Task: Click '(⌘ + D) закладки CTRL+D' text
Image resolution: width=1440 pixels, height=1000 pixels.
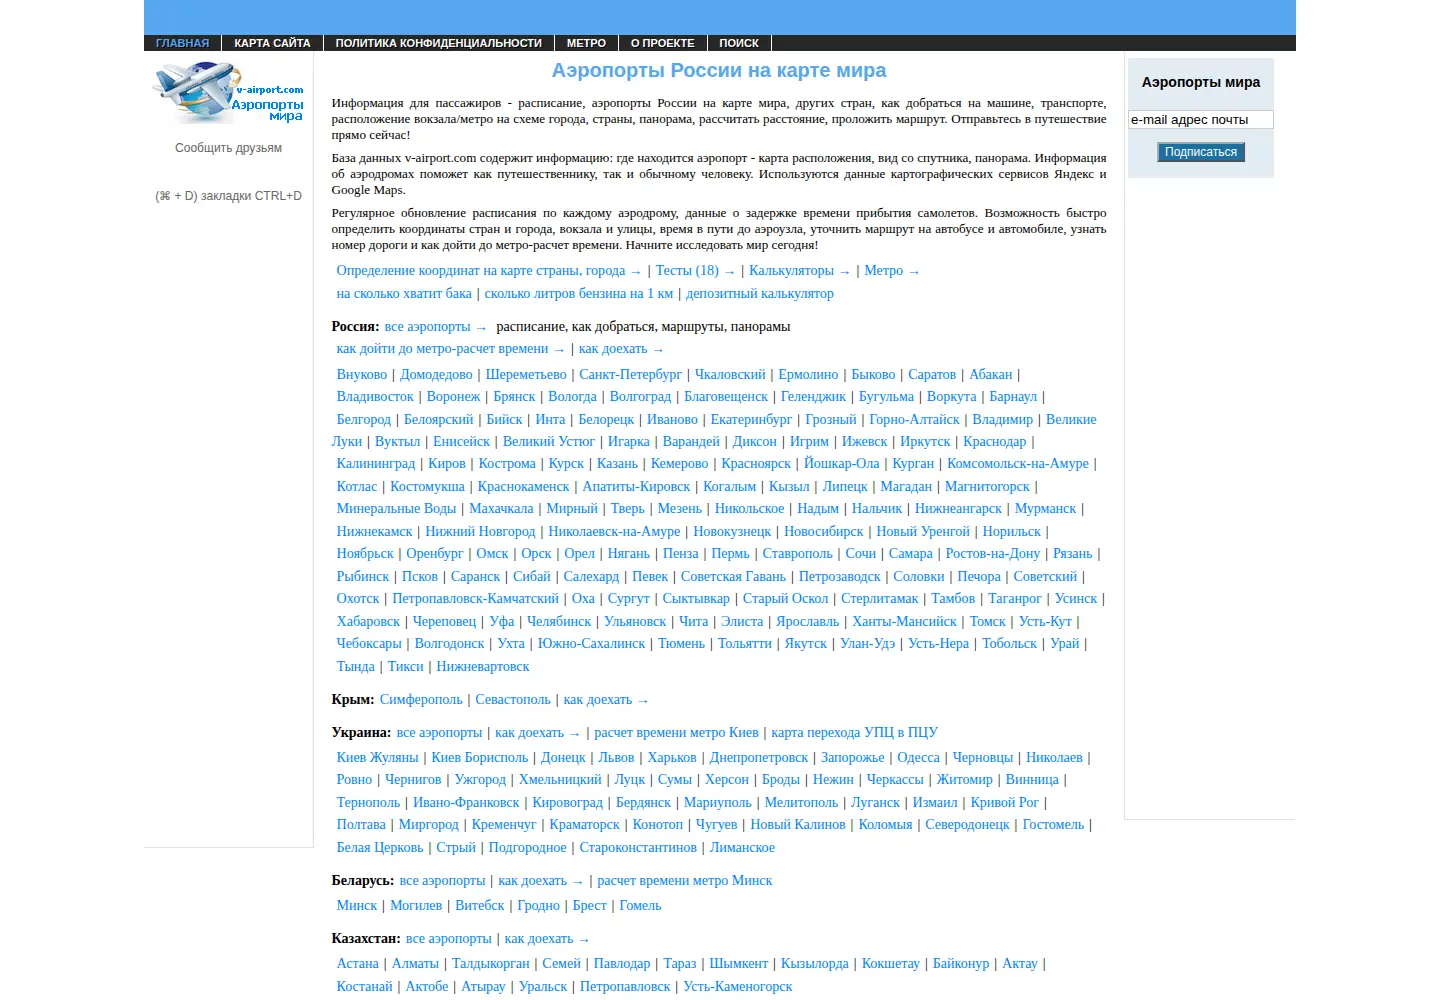Action: click(x=228, y=196)
